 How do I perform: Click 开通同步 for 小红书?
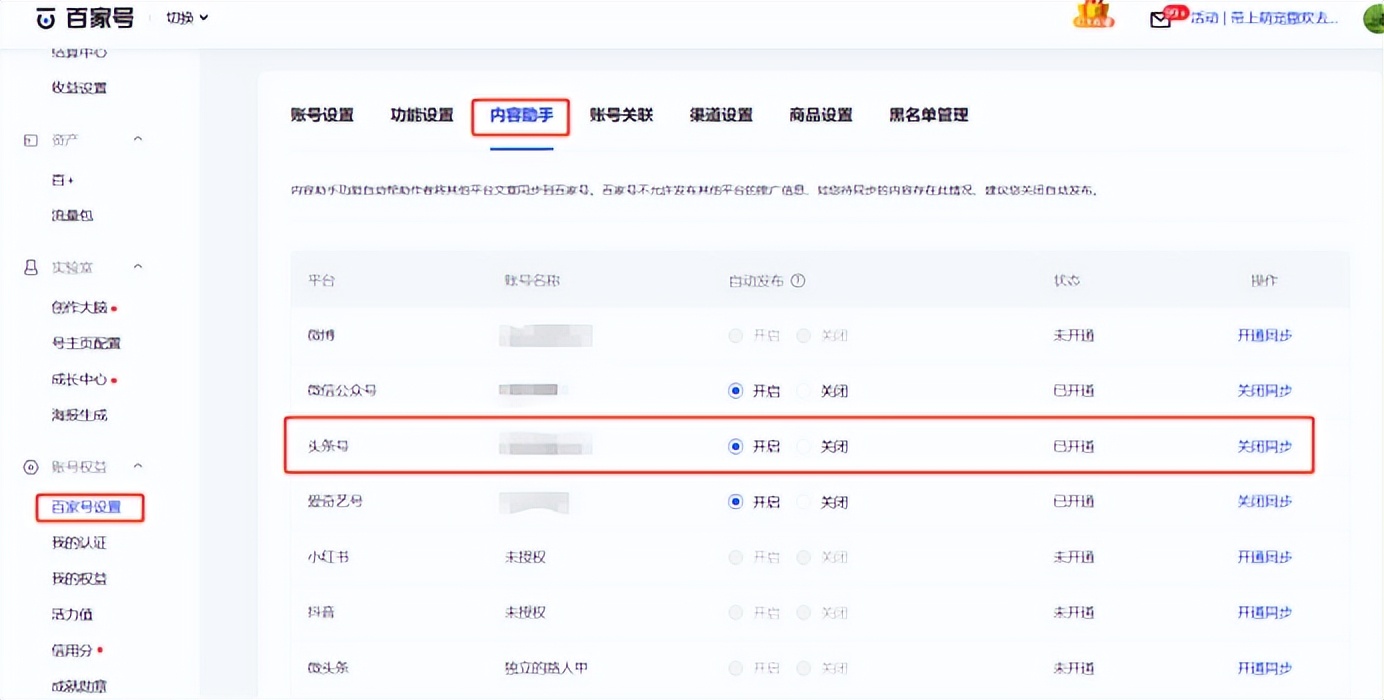[1265, 557]
